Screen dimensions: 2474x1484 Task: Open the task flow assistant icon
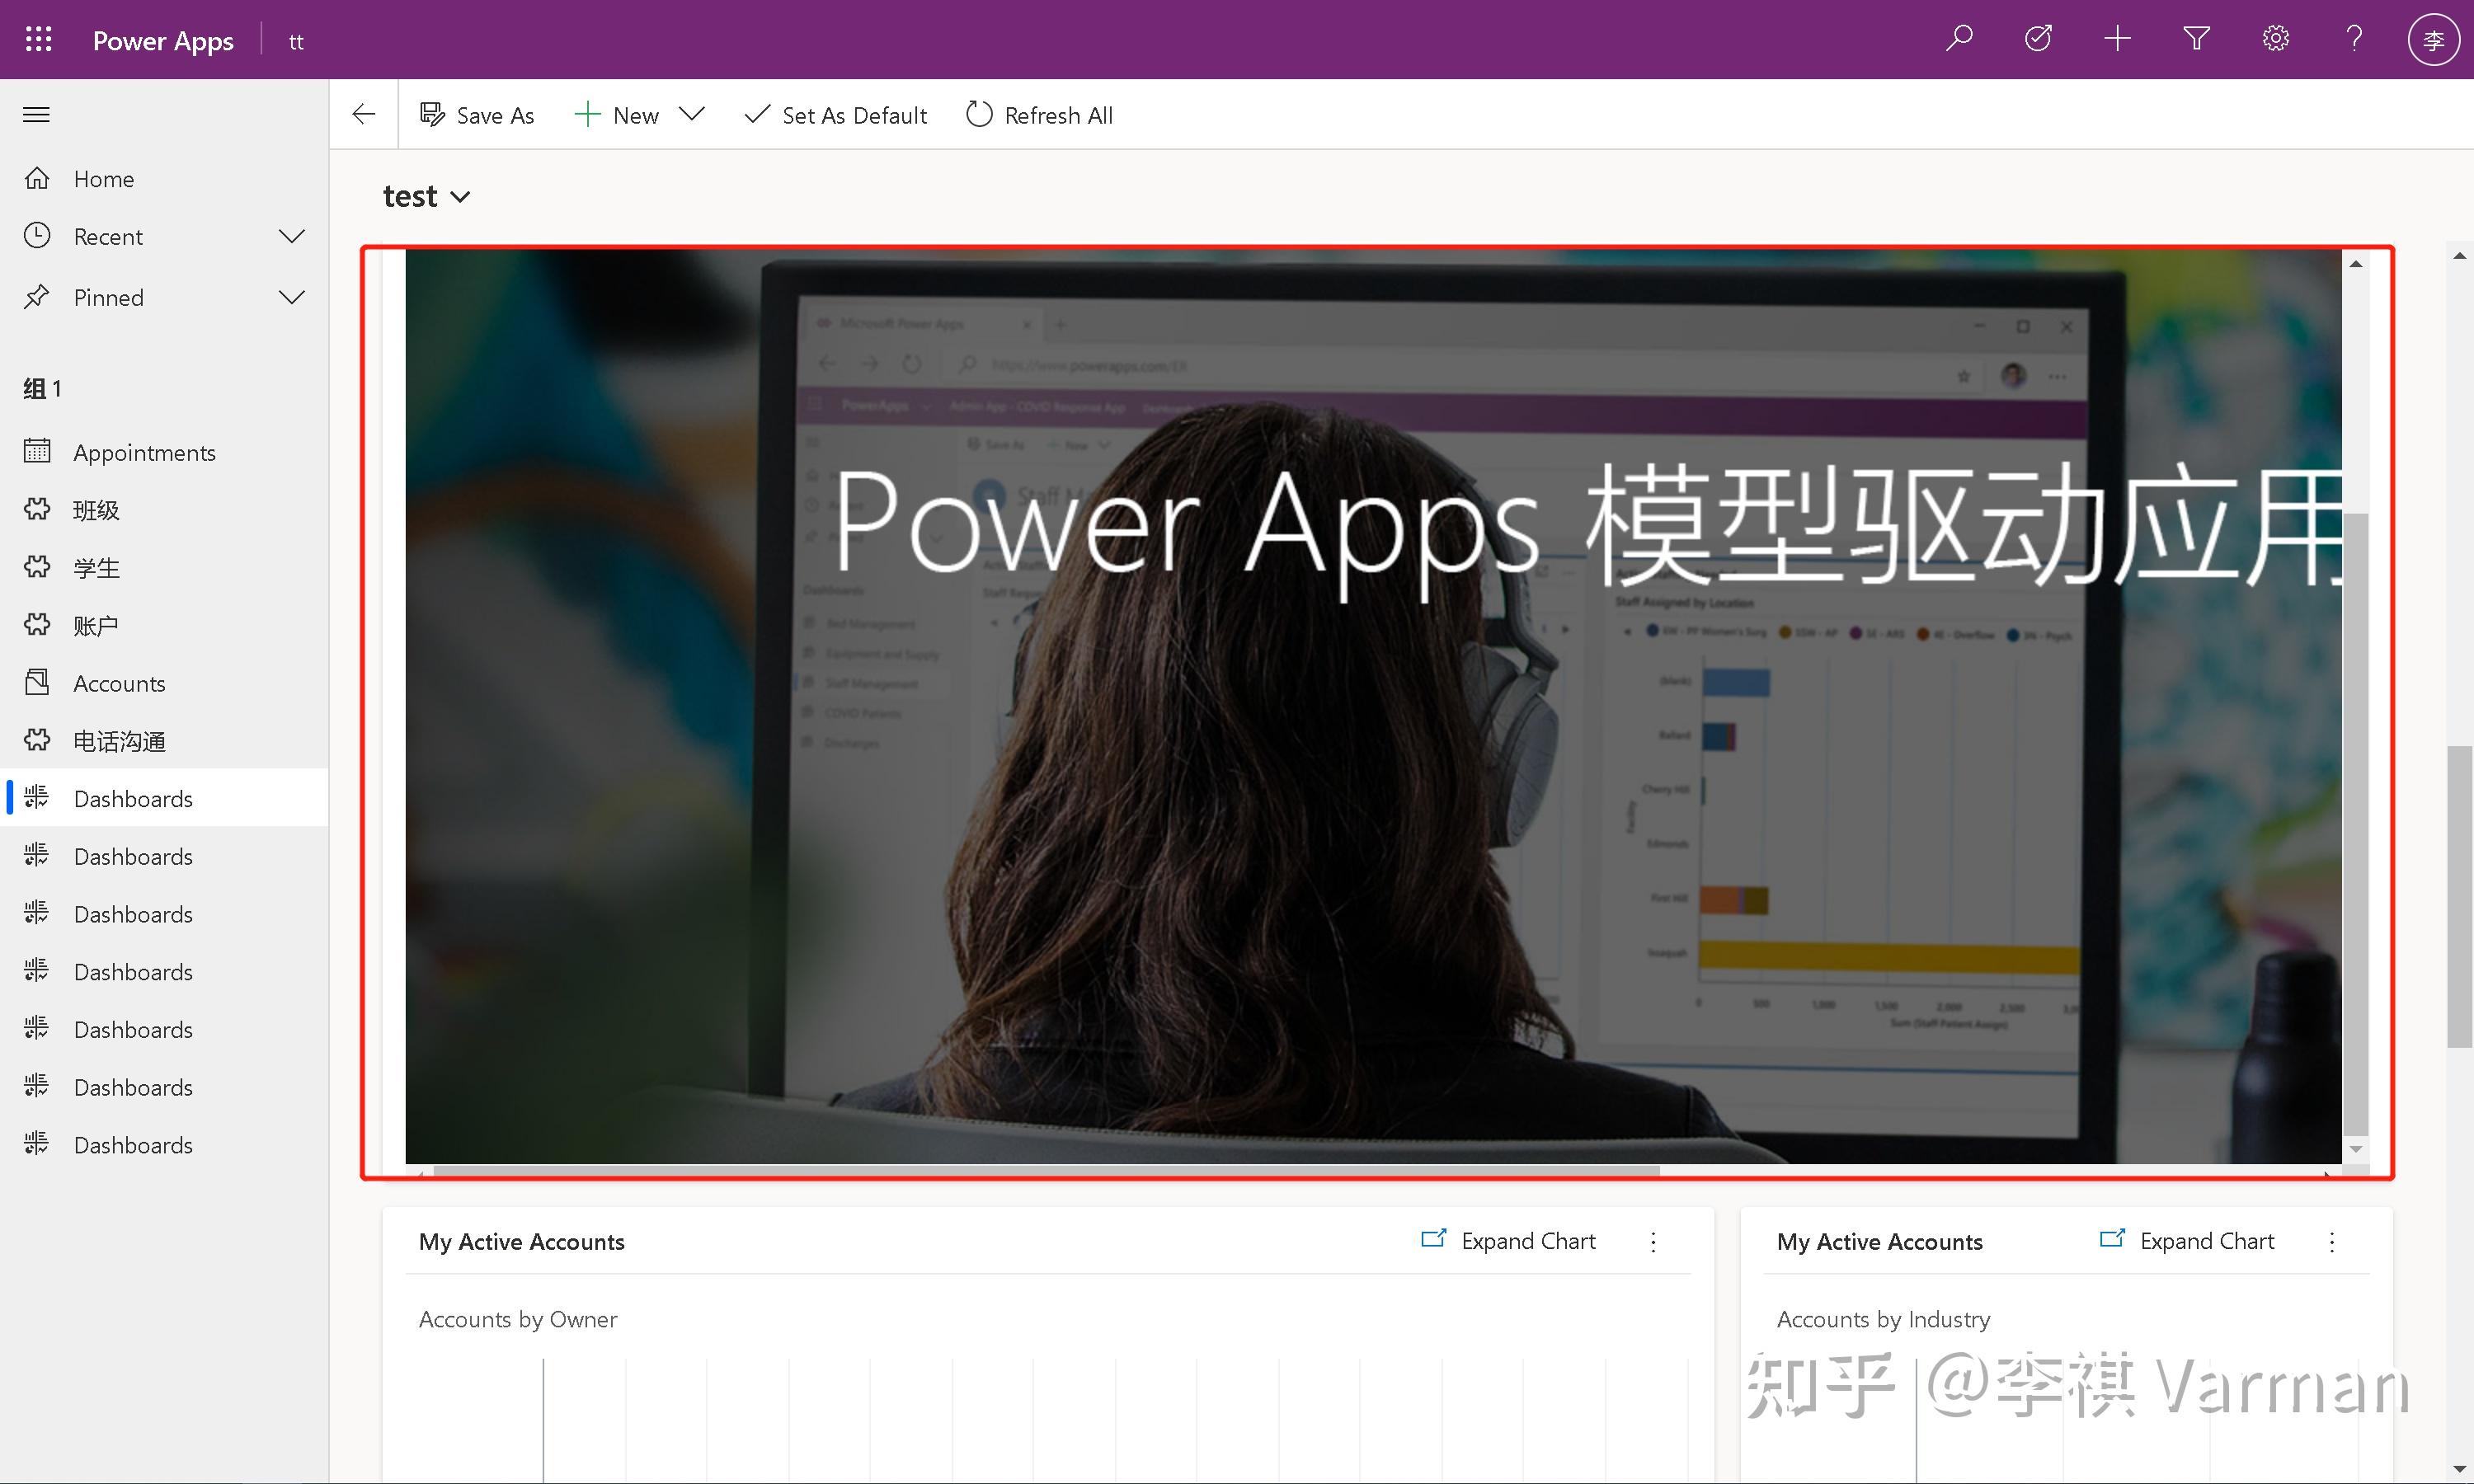pos(2038,39)
